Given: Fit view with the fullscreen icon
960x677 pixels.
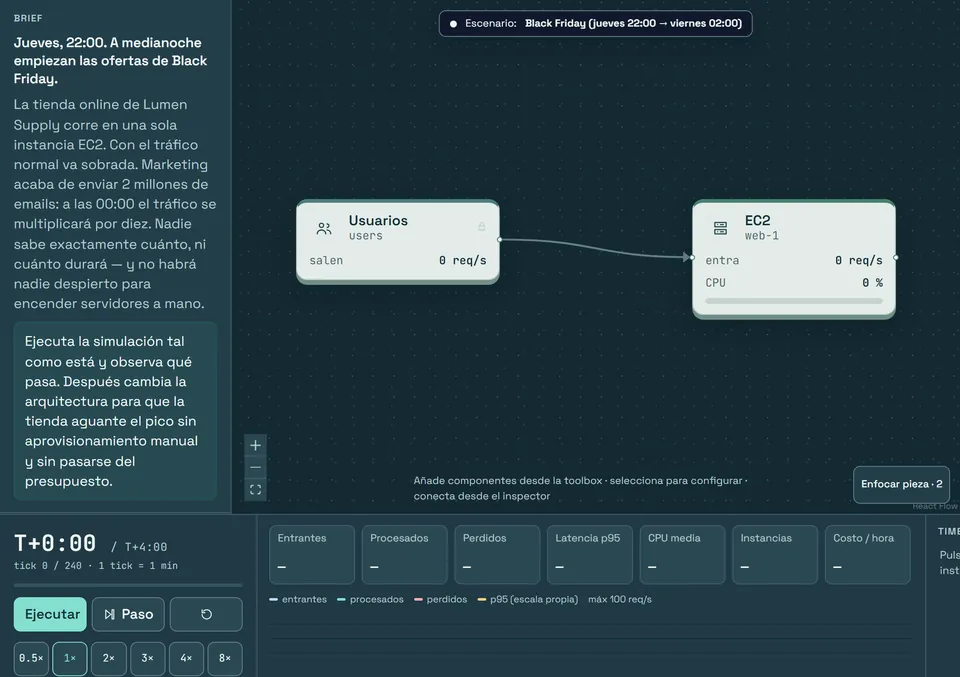Looking at the screenshot, I should pyautogui.click(x=255, y=490).
